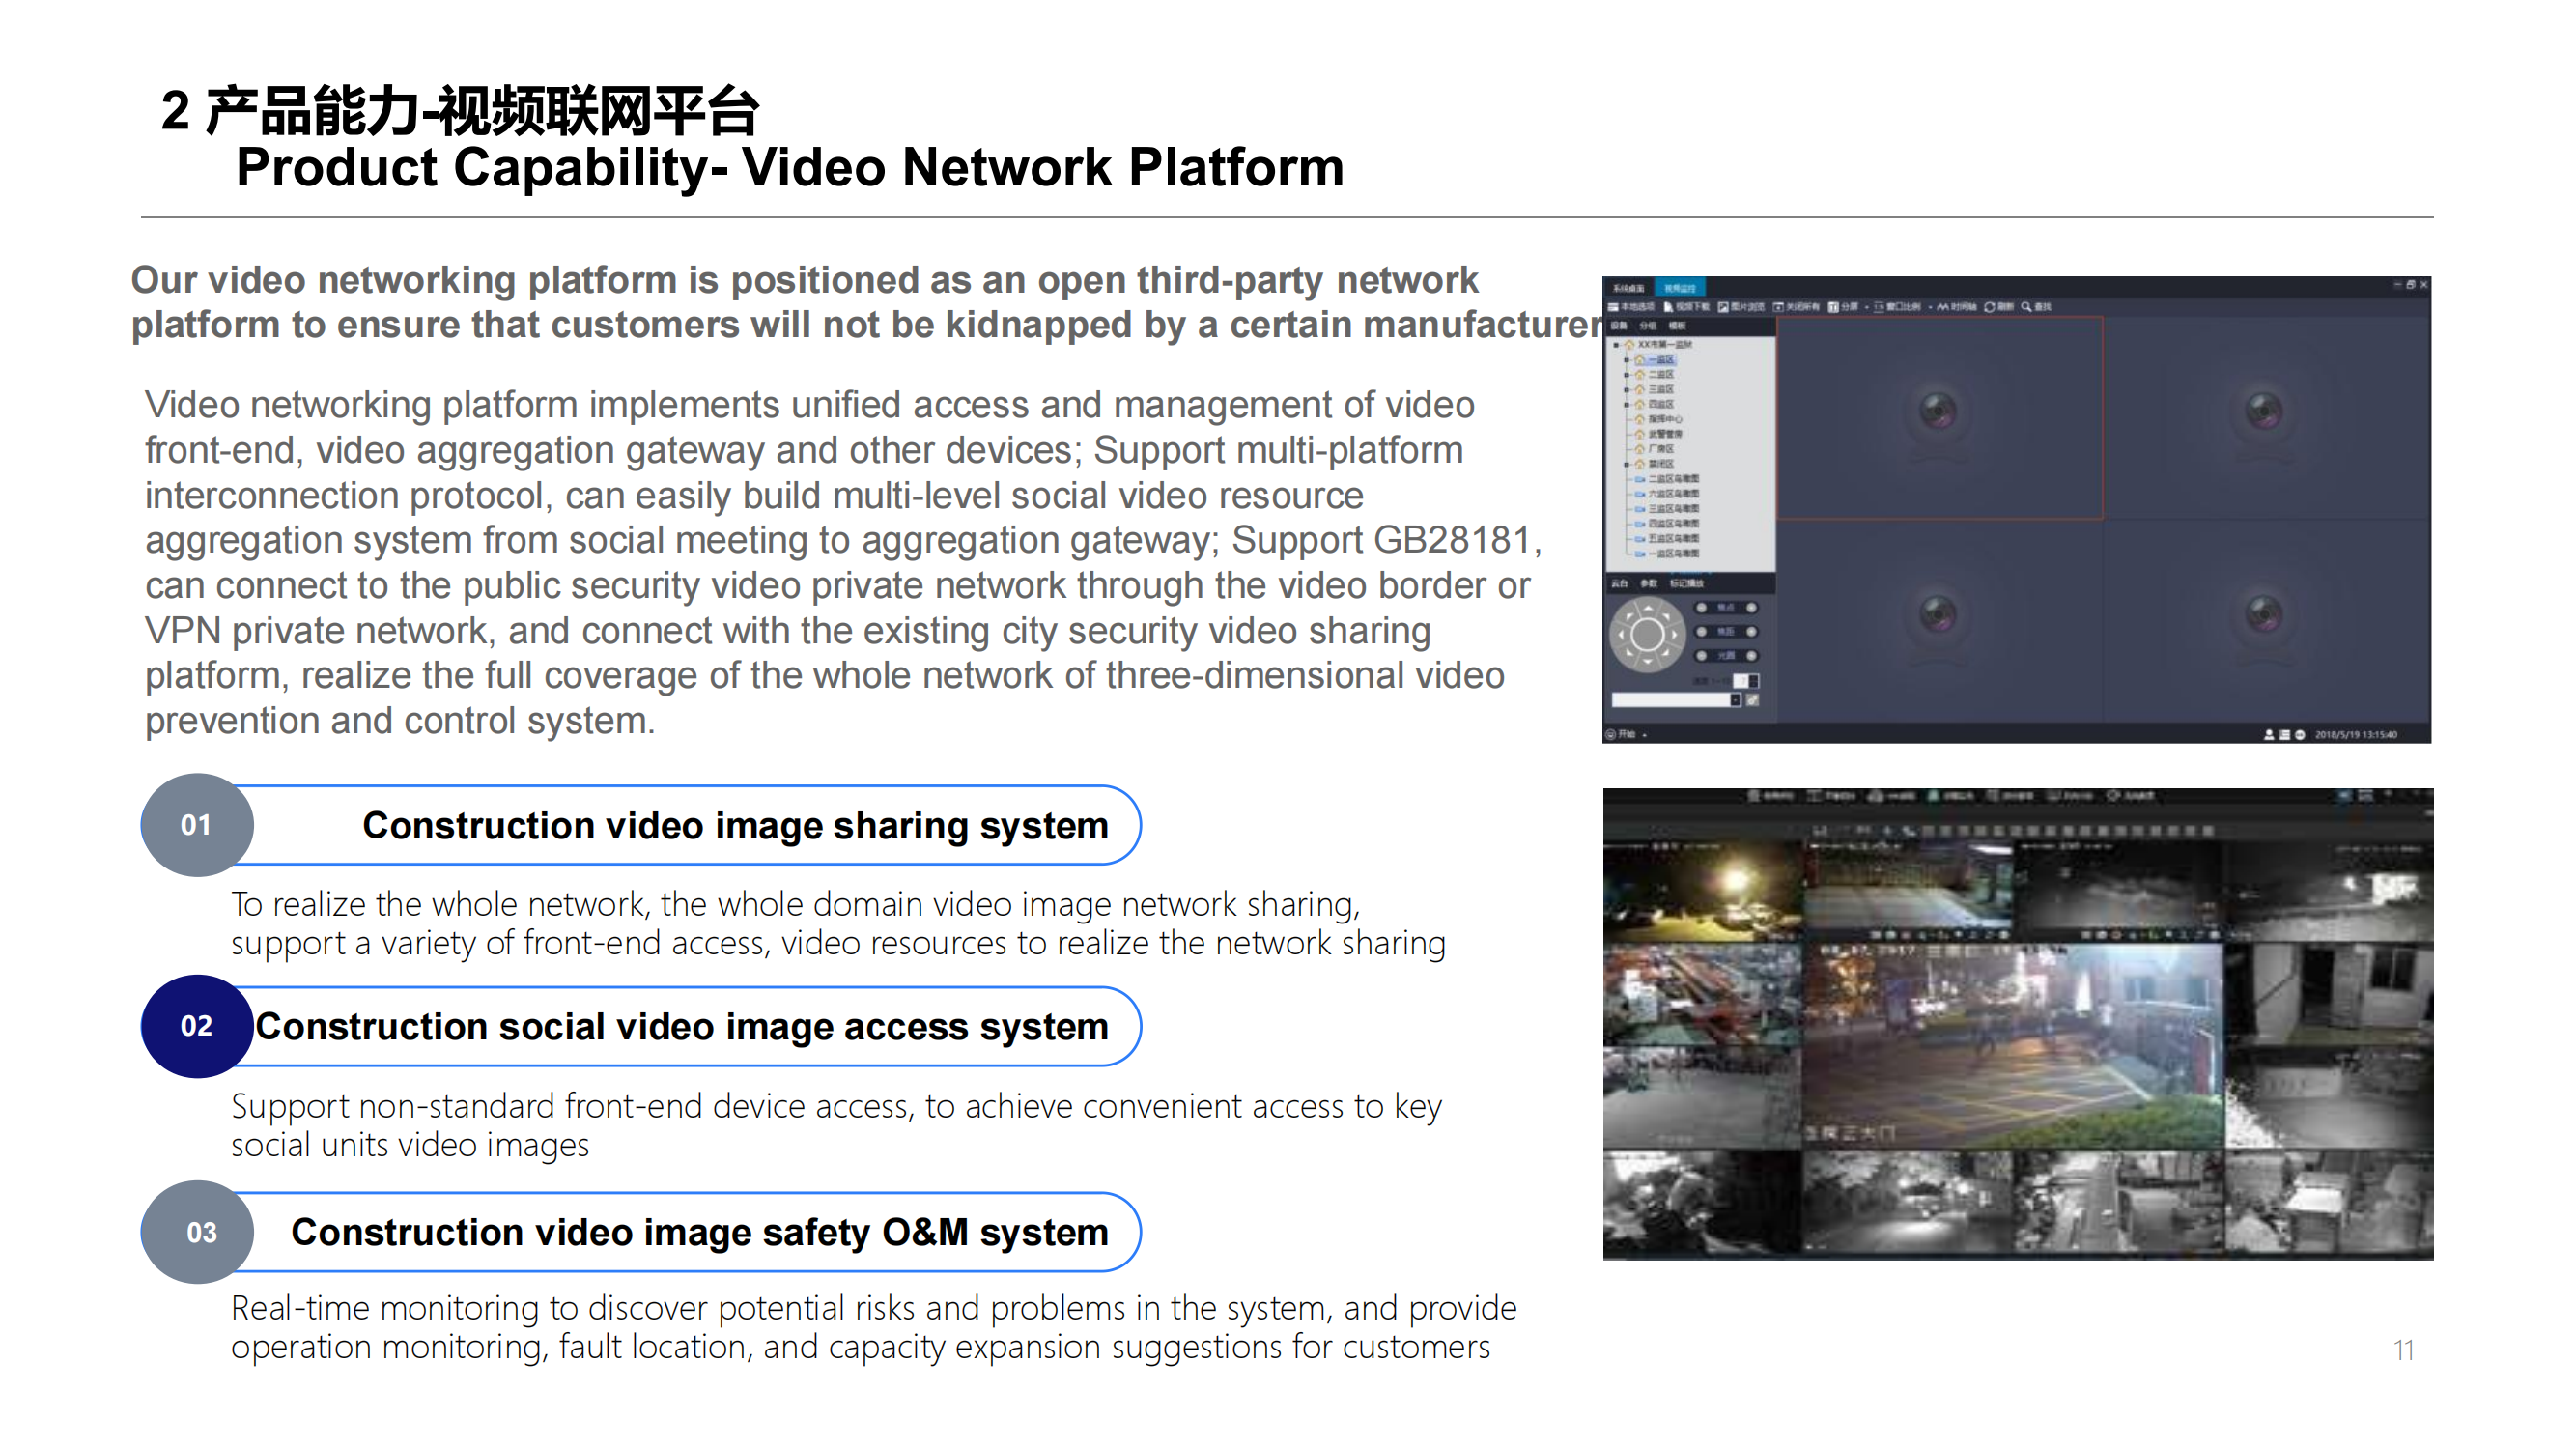The height and width of the screenshot is (1449, 2576).
Task: Switch to the system desktop tab
Action: coord(1629,289)
